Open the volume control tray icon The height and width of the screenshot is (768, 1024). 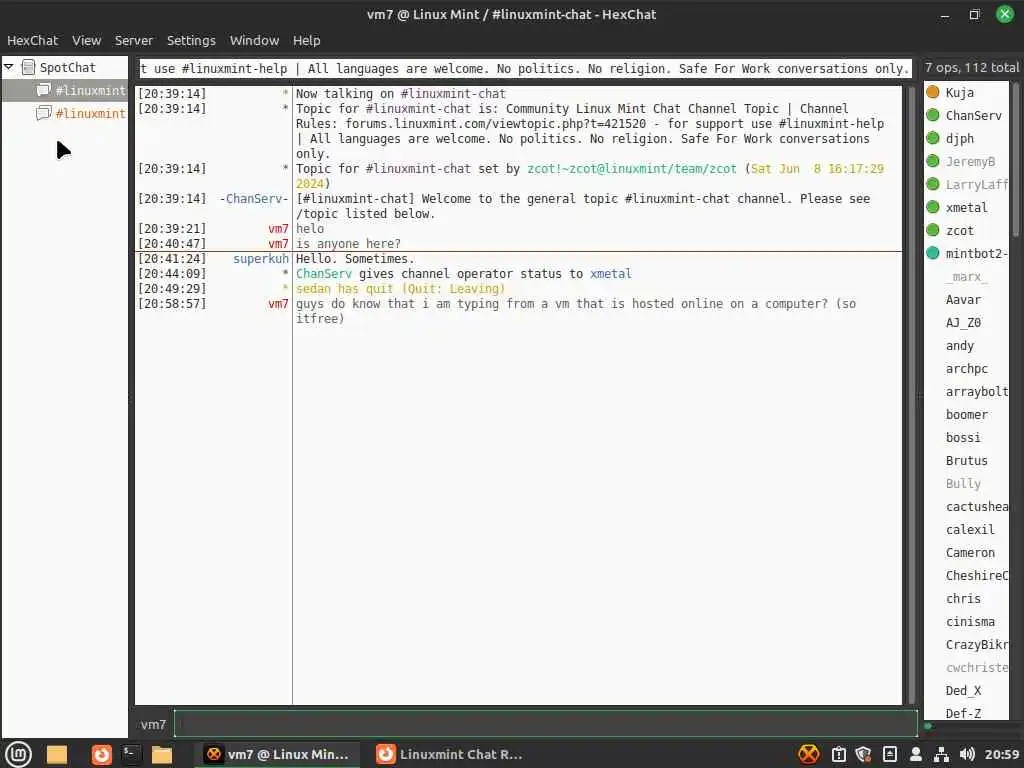point(967,754)
